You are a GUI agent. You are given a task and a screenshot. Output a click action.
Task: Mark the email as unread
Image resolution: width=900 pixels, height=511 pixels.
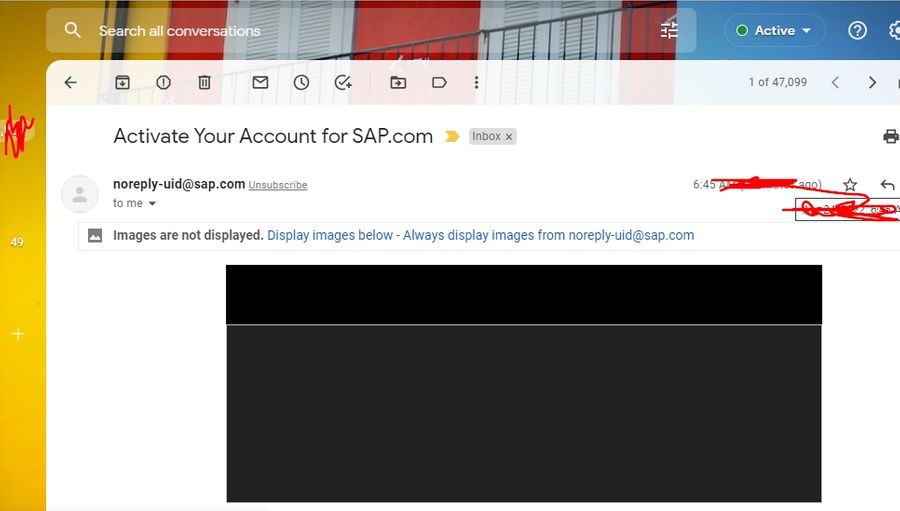(260, 82)
